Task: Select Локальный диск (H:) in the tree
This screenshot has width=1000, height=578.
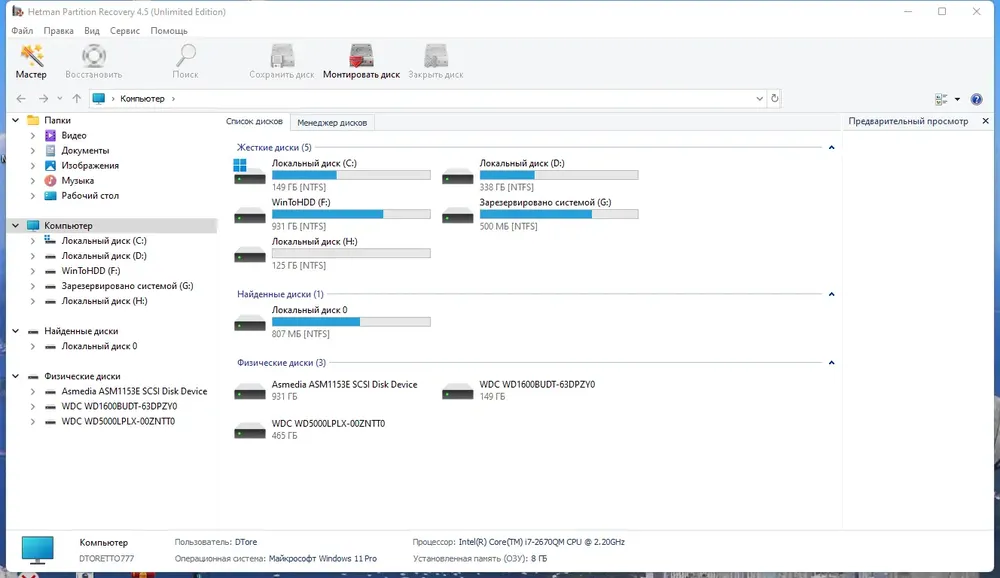Action: pos(104,300)
